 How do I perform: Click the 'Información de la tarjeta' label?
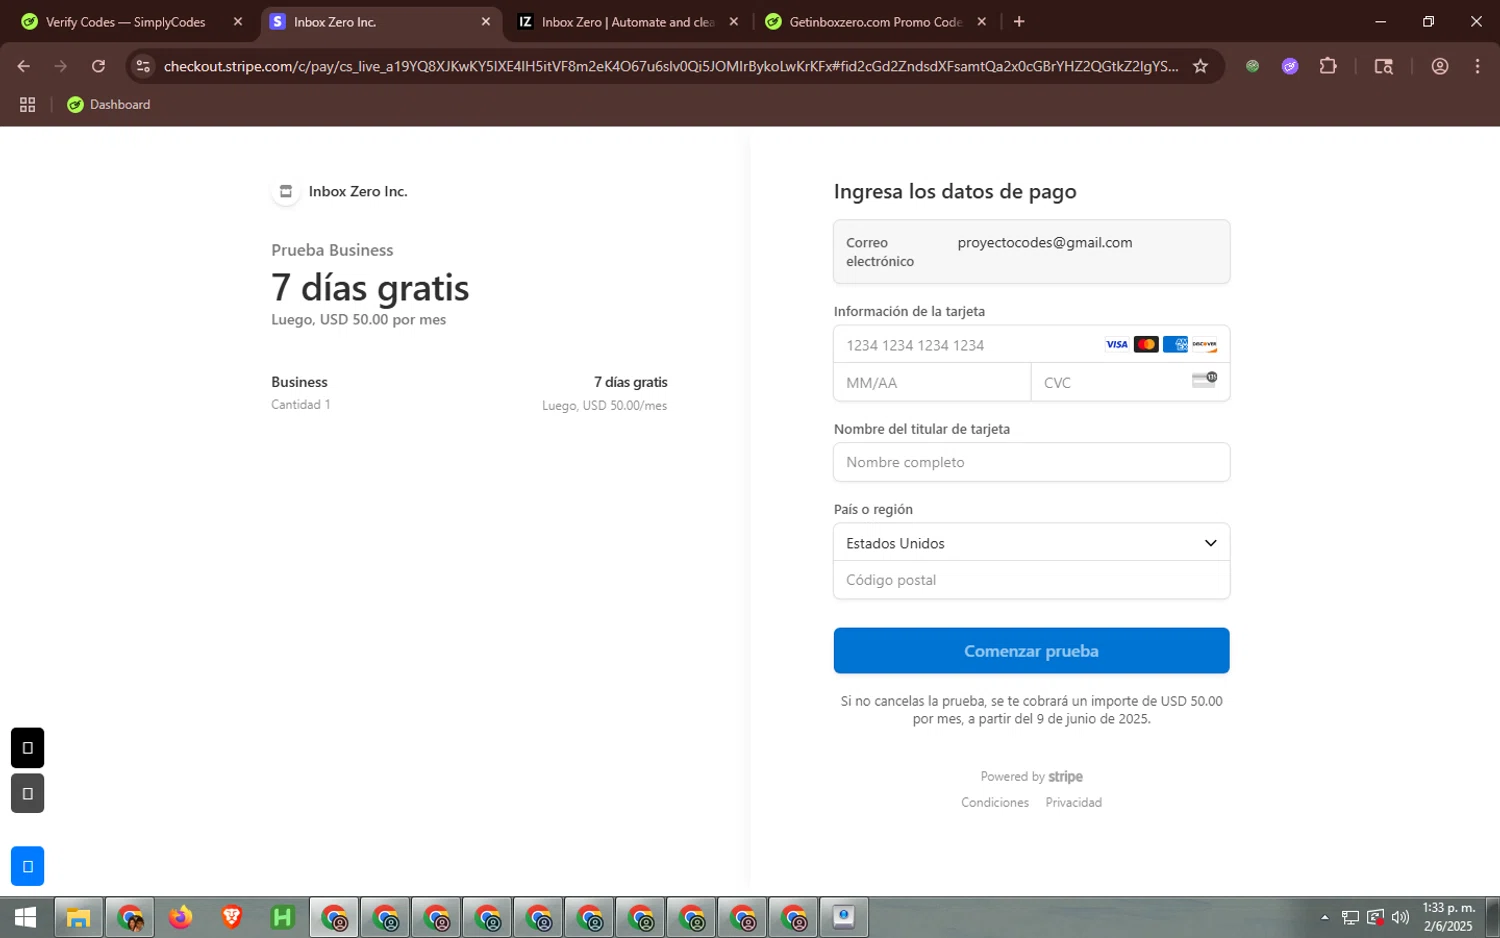(x=909, y=311)
